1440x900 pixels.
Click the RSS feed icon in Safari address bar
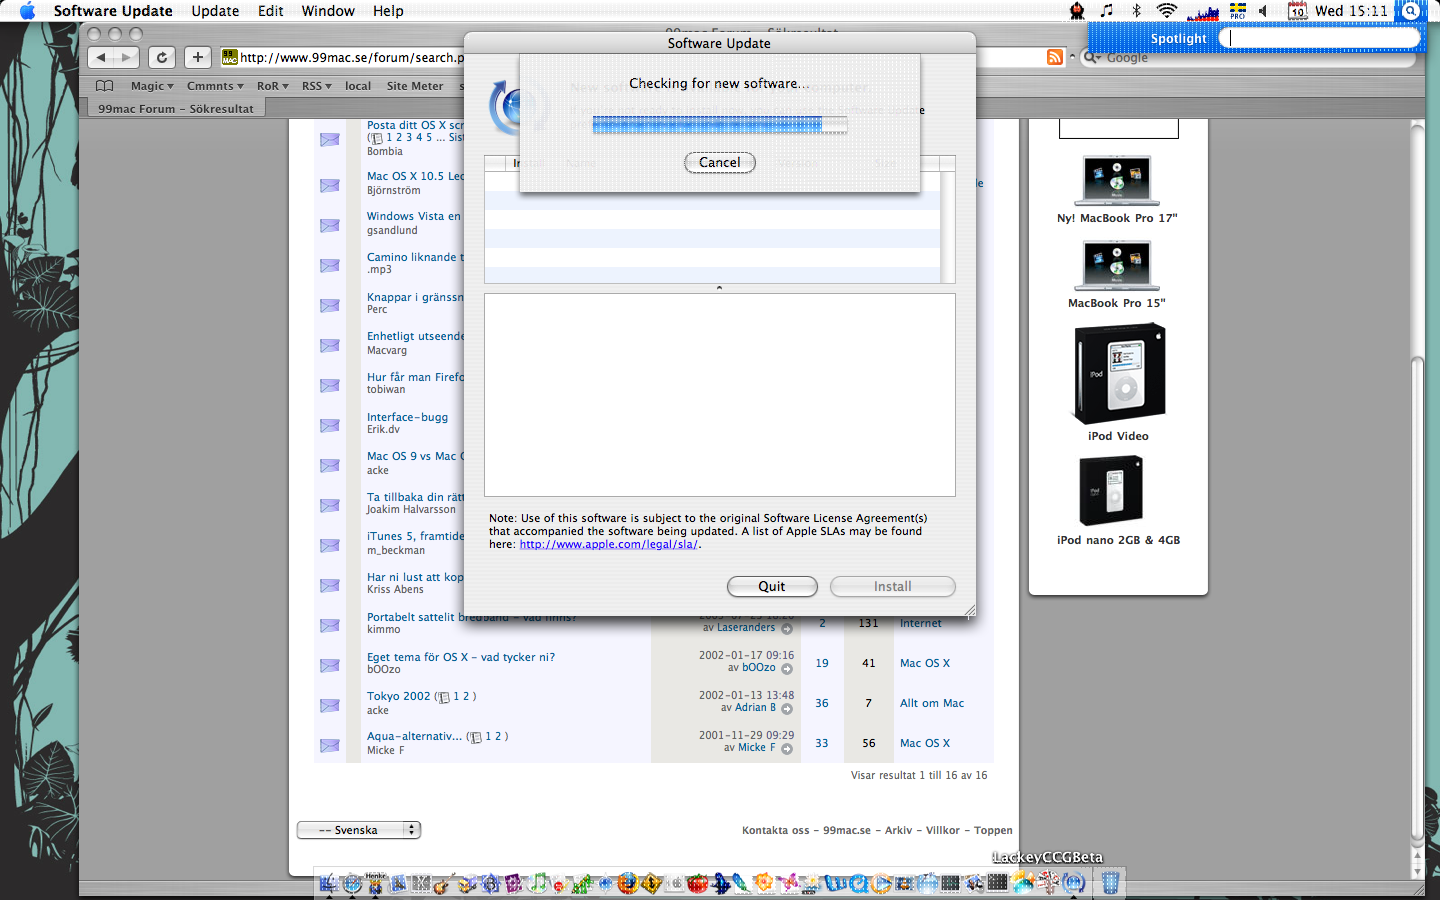pos(1055,57)
